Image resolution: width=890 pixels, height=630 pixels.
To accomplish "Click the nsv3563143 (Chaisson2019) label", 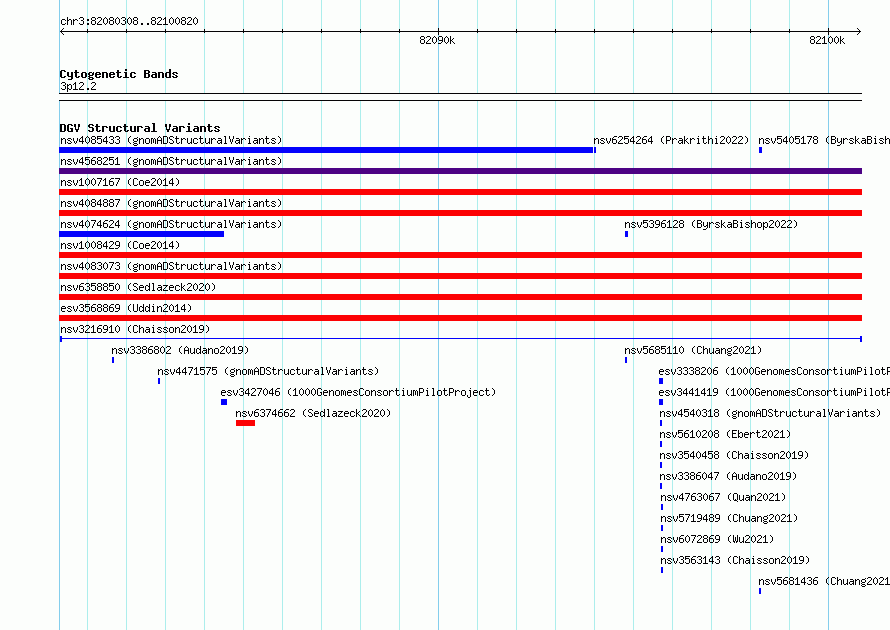I will coord(735,560).
